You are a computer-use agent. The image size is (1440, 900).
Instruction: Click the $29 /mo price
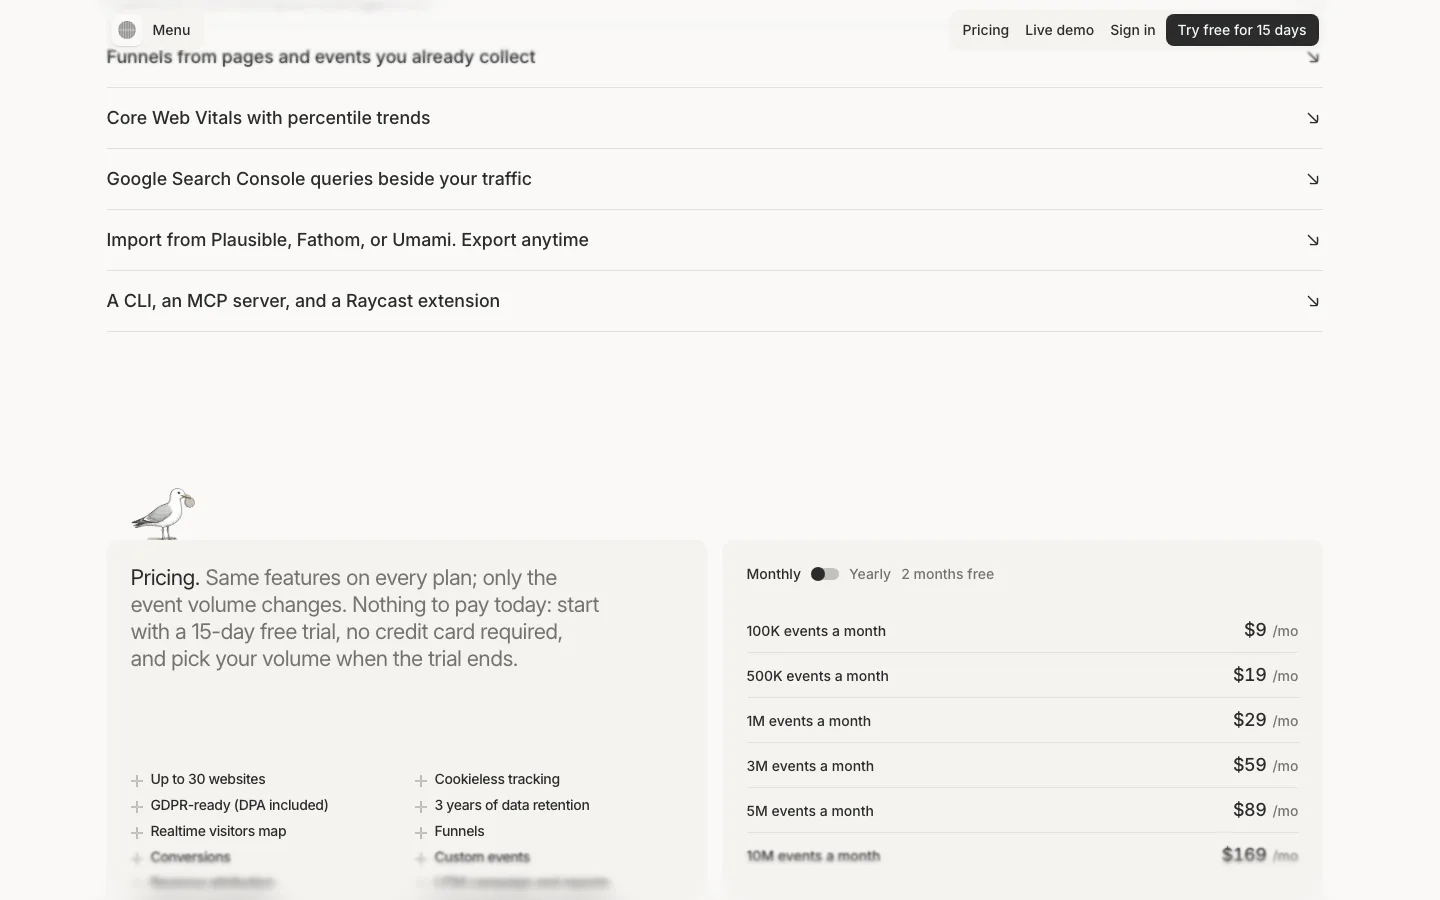pos(1266,720)
